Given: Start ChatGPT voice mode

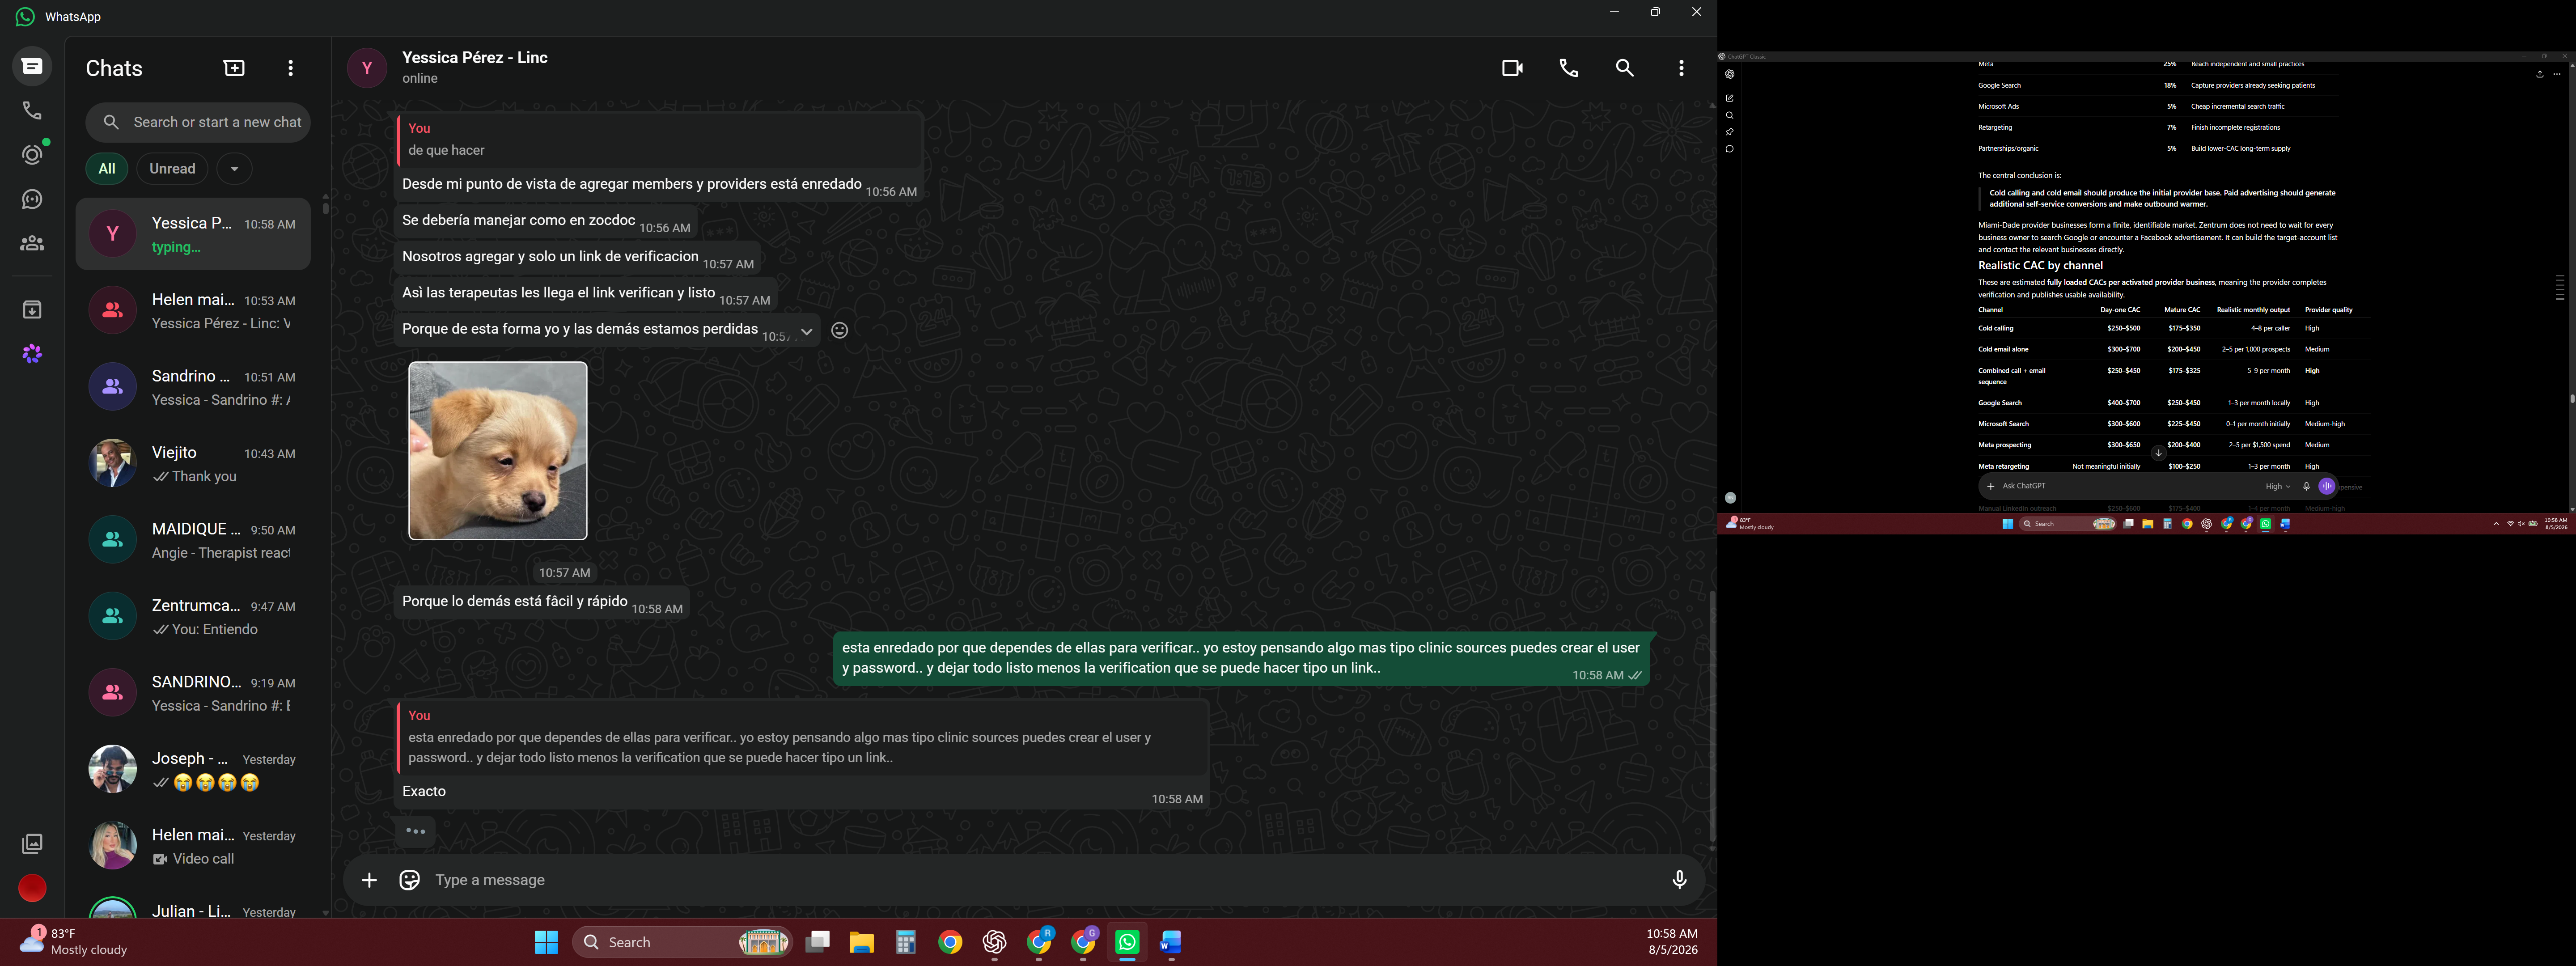Looking at the screenshot, I should 2327,486.
